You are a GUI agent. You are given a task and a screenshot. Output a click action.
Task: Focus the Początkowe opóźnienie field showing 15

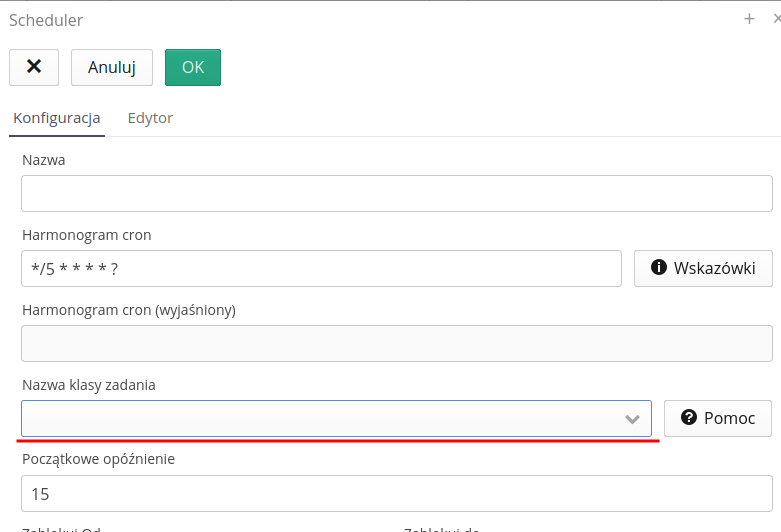pyautogui.click(x=396, y=494)
